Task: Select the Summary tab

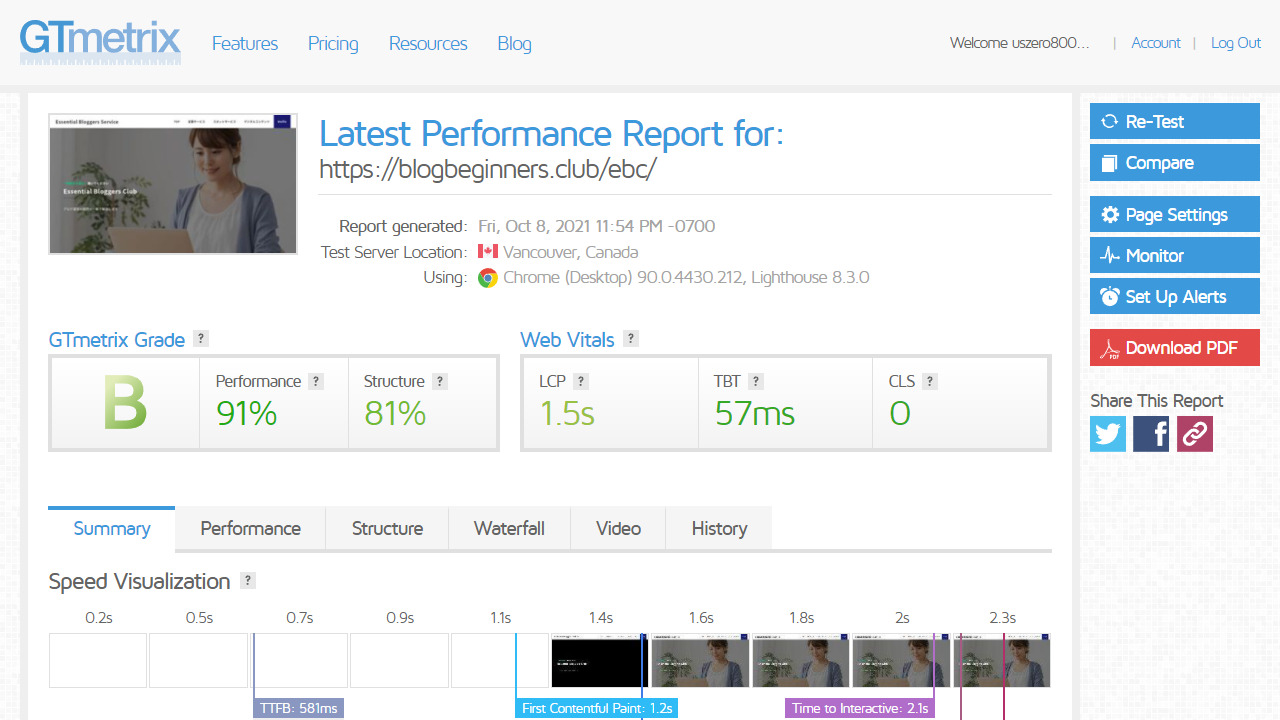Action: point(112,528)
